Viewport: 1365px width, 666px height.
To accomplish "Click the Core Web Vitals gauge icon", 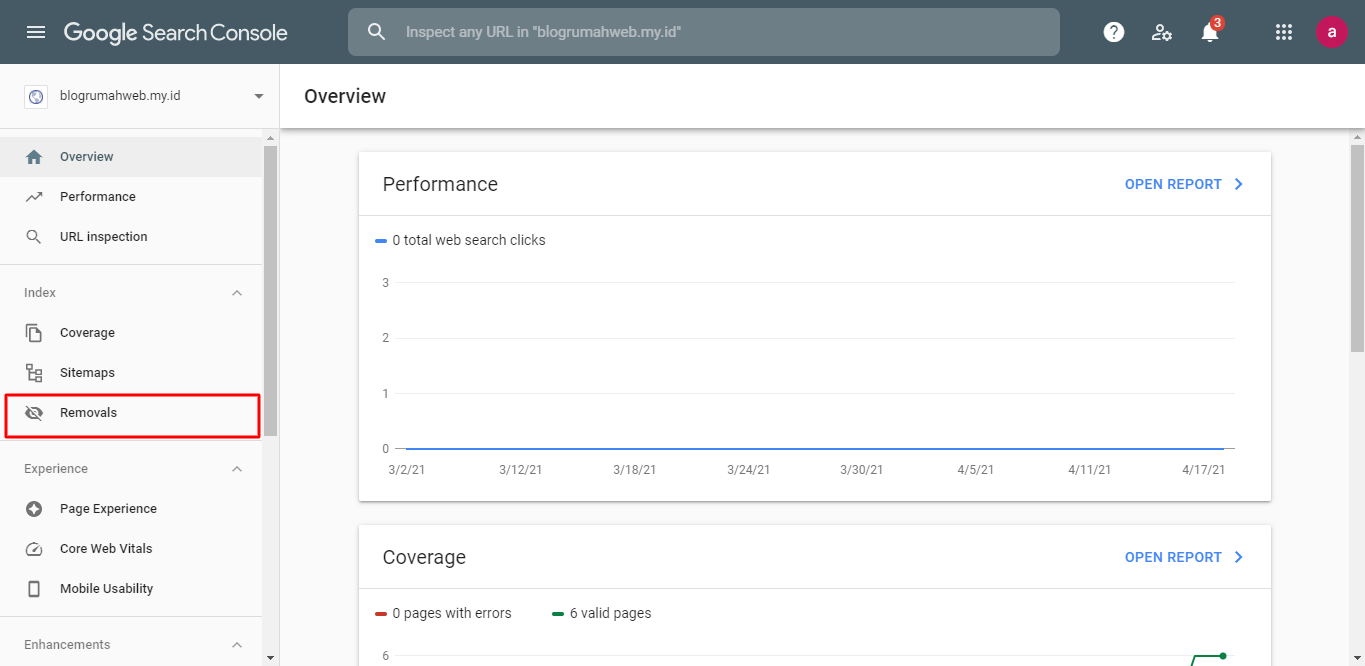I will pos(34,549).
